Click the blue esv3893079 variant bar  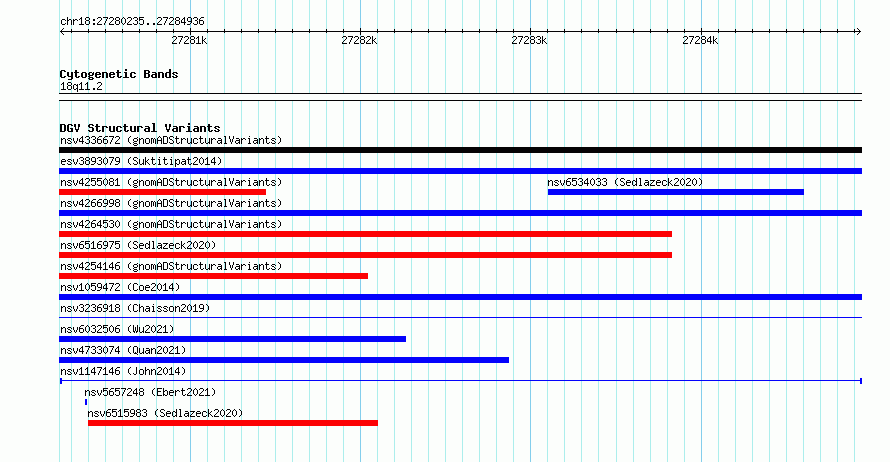[460, 171]
